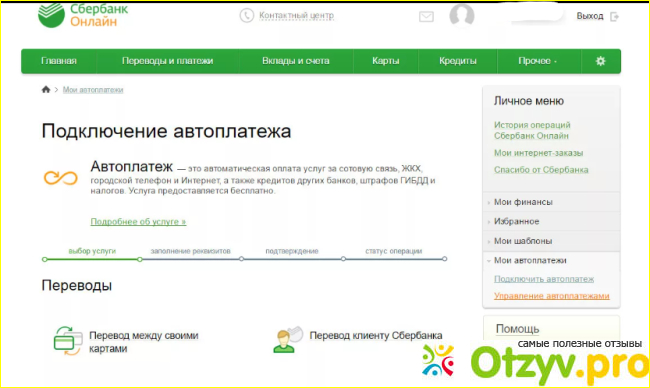Collapse Мои автоплатежи section
Viewport: 650px width, 388px height.
(x=551, y=260)
